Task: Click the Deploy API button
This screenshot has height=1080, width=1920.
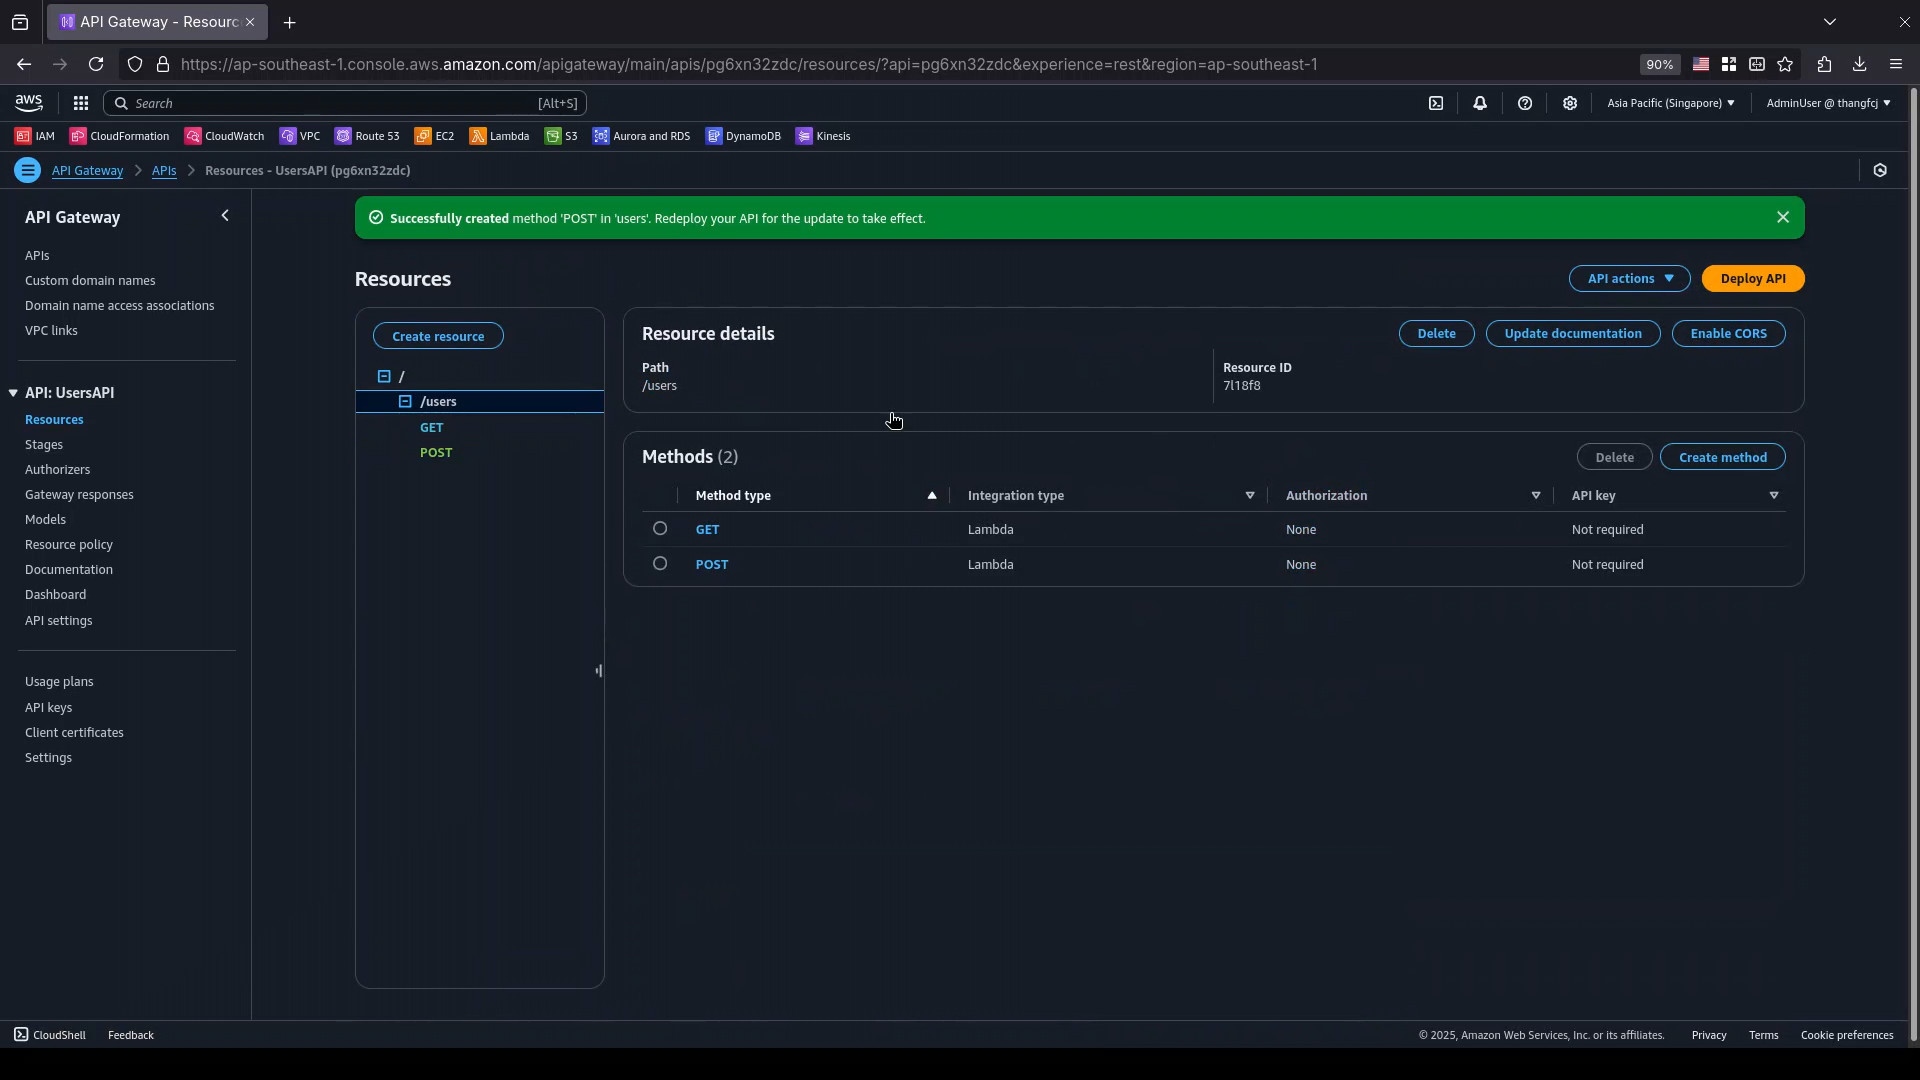Action: 1753,278
